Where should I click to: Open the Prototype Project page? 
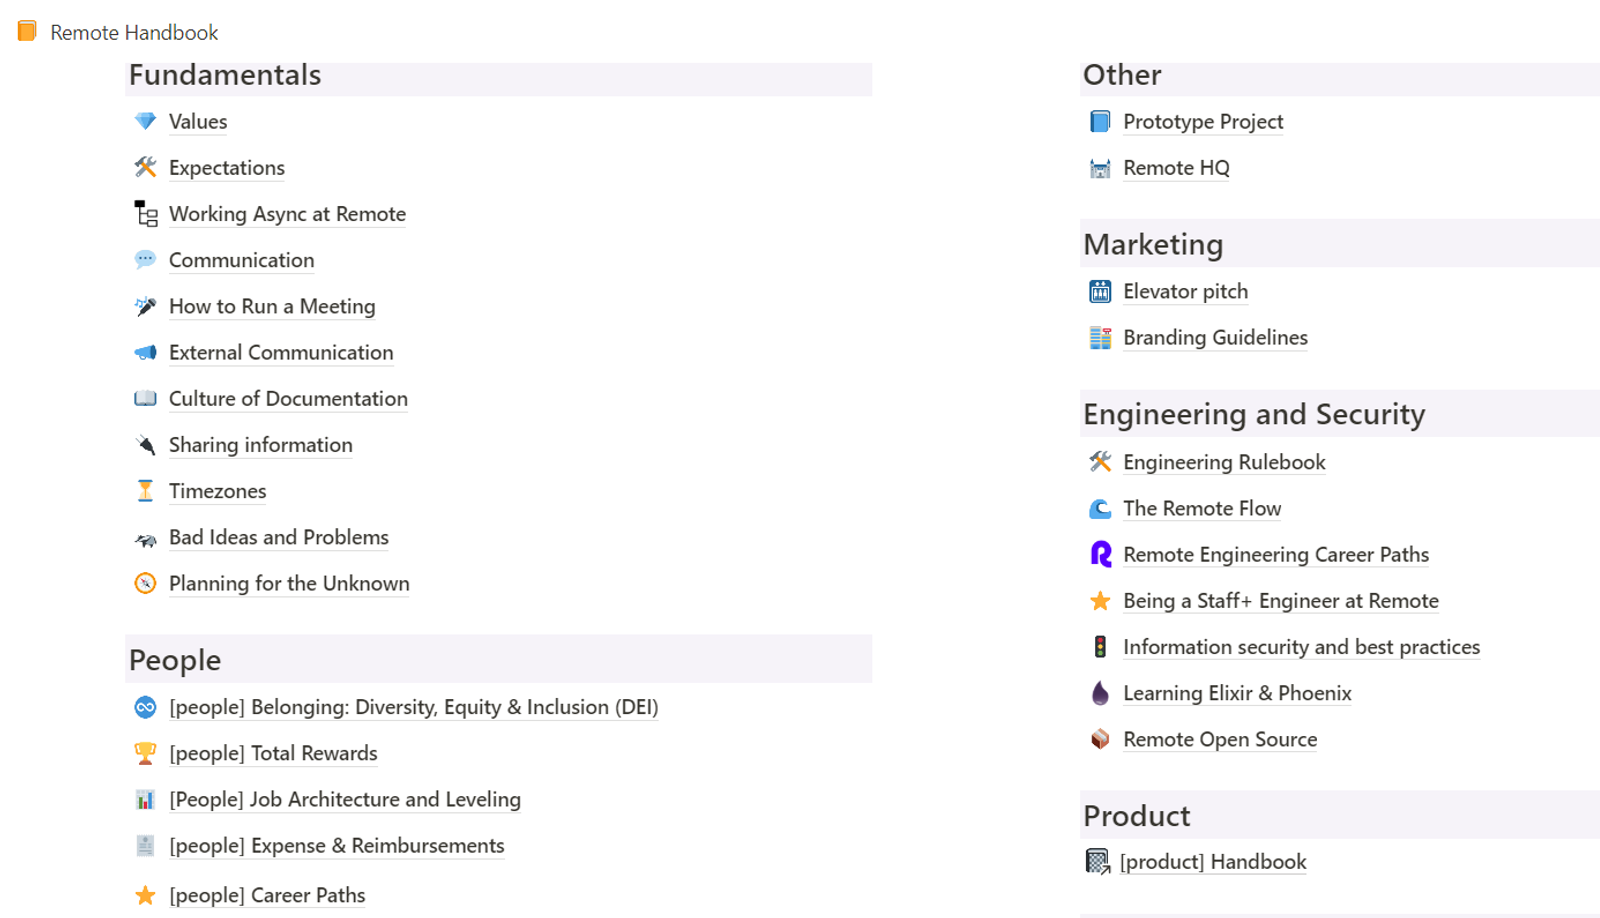tap(1203, 121)
